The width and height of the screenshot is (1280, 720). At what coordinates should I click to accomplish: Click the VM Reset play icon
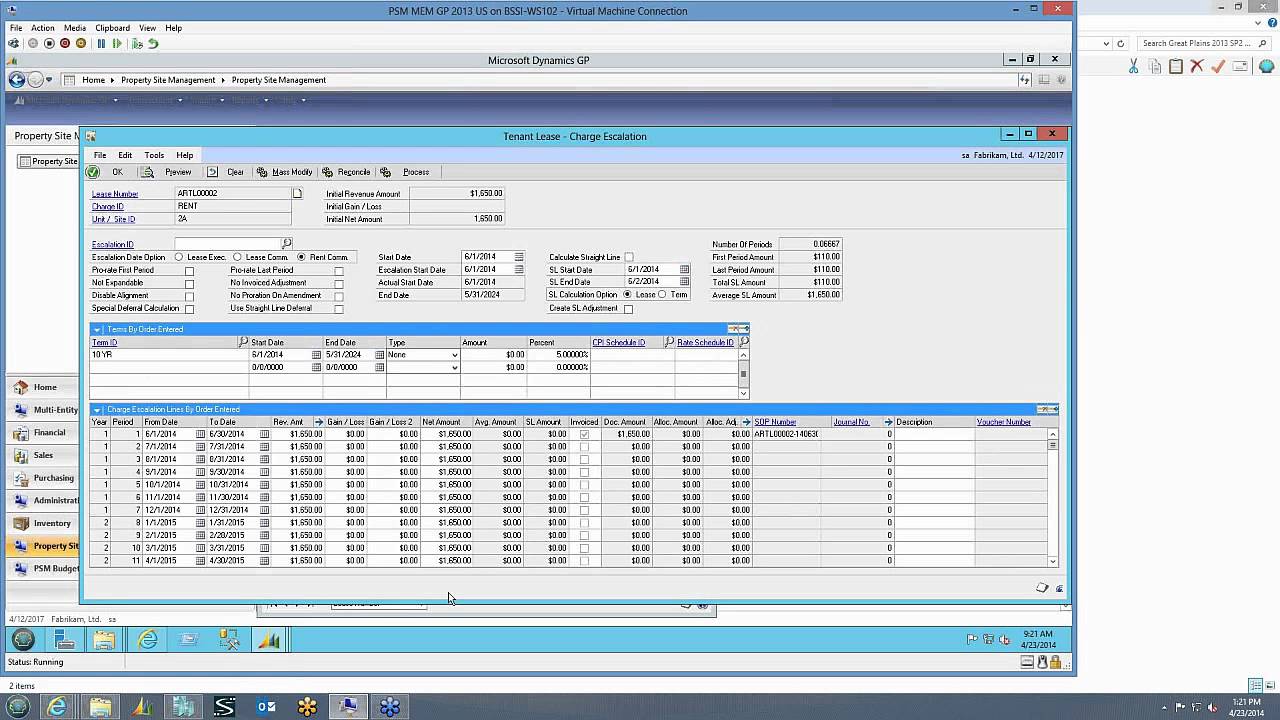pyautogui.click(x=117, y=44)
